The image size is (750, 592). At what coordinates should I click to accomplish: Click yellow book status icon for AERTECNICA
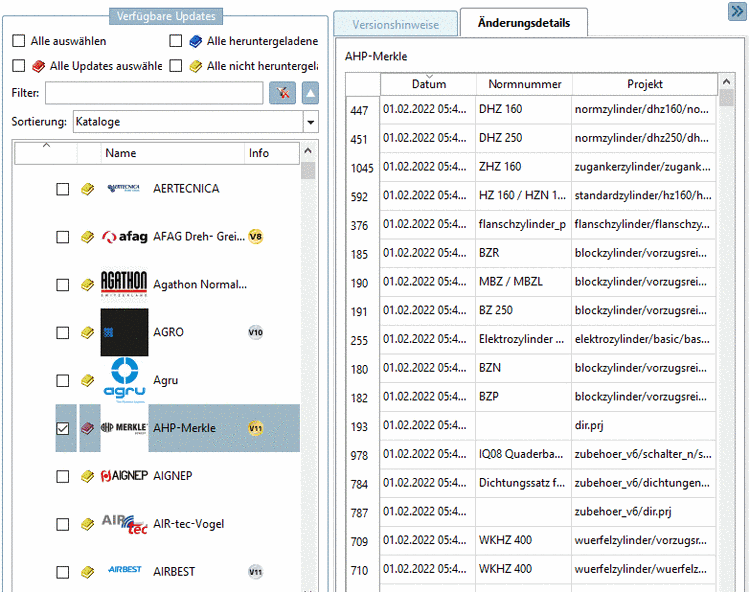[88, 189]
